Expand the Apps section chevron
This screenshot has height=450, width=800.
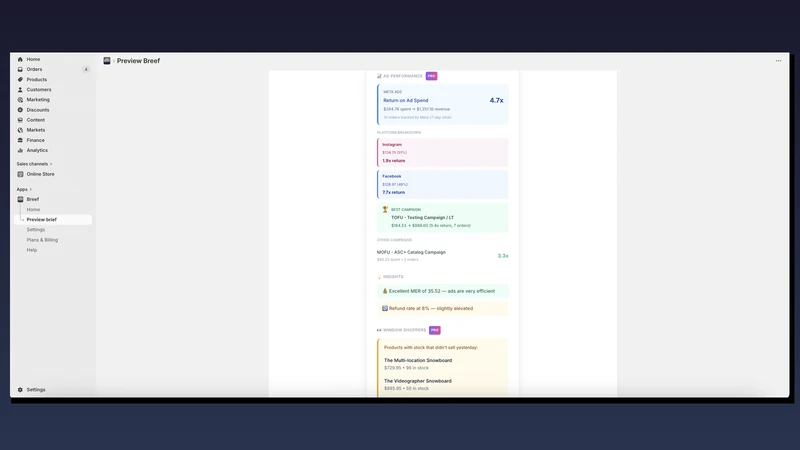click(31, 189)
